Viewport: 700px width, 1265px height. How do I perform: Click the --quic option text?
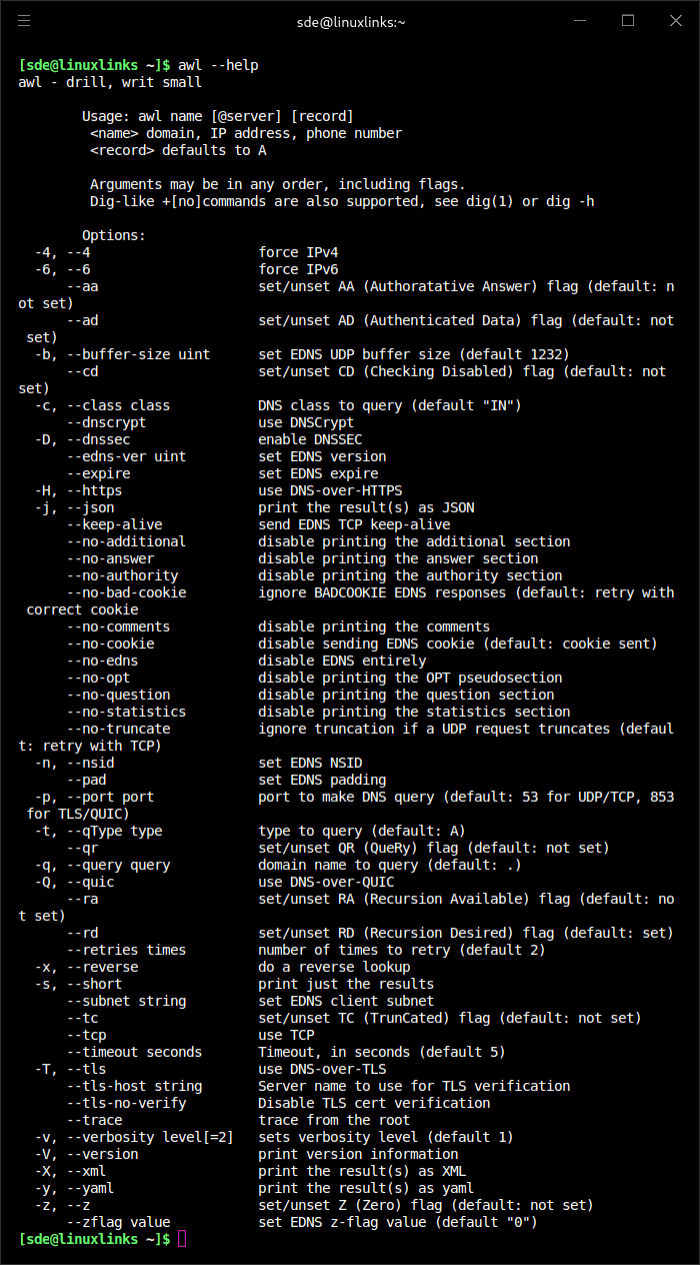coord(90,882)
